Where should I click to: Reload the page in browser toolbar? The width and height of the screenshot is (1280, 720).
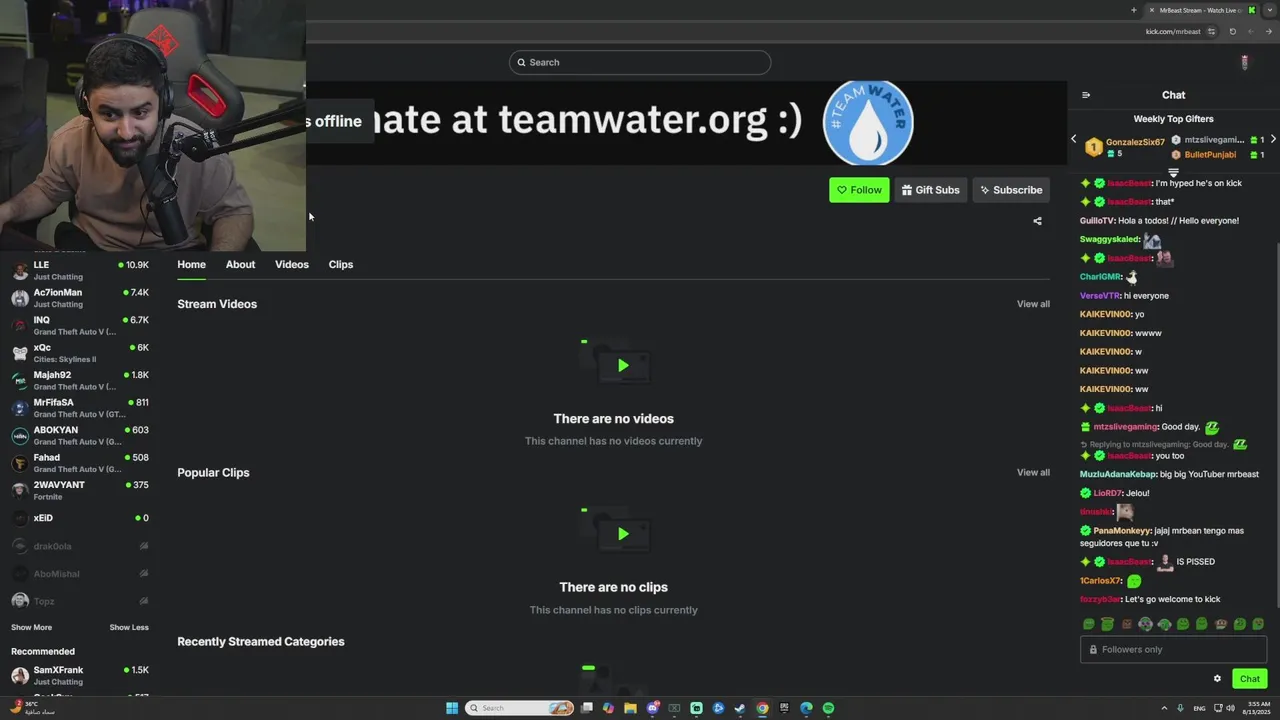pos(1232,31)
